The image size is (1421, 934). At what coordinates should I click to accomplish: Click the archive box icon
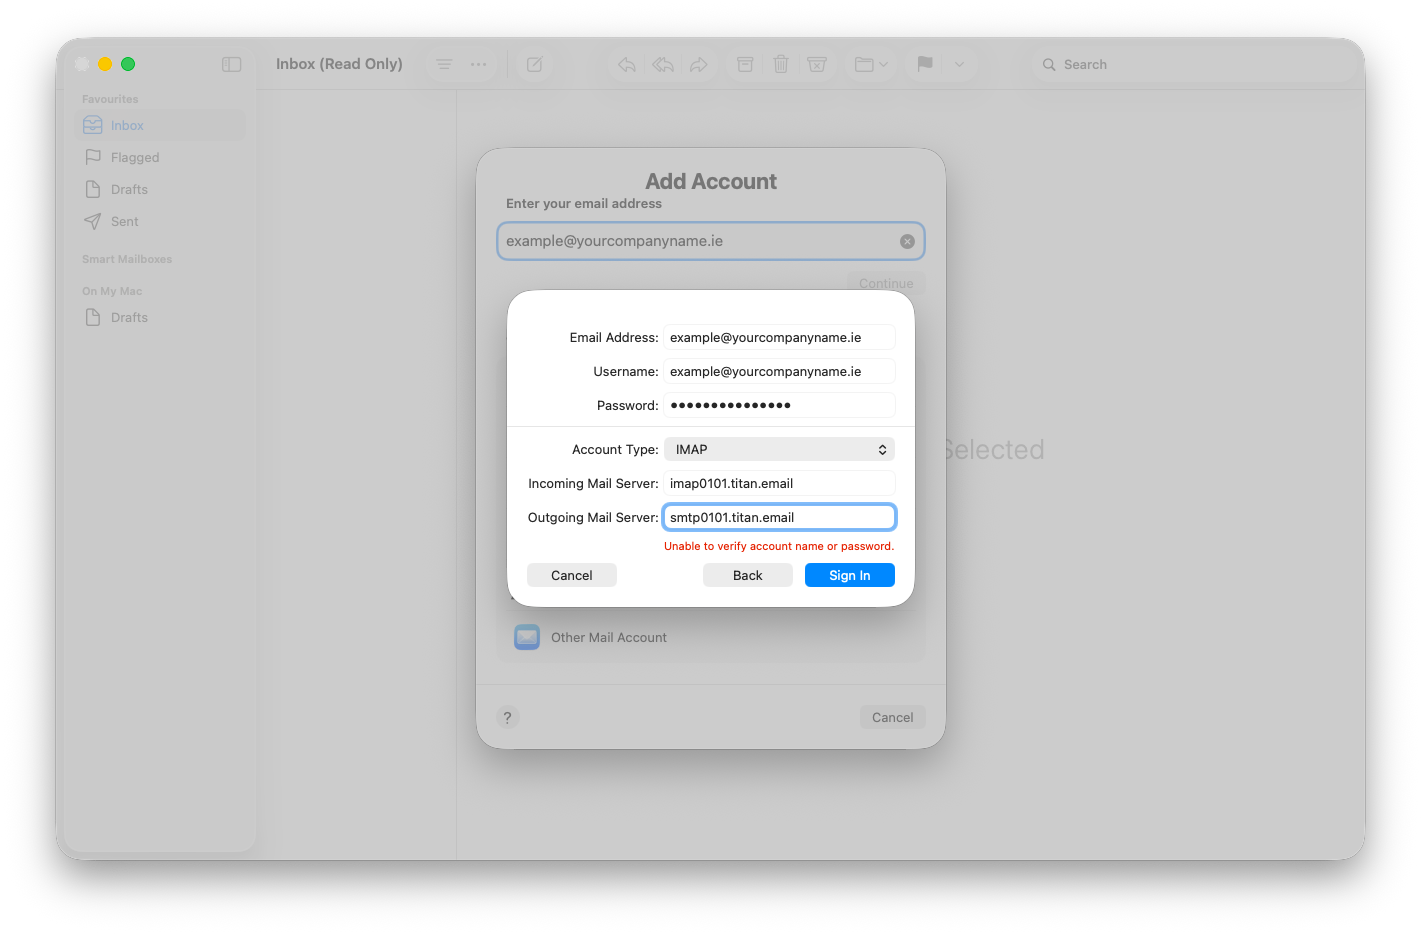coord(745,64)
